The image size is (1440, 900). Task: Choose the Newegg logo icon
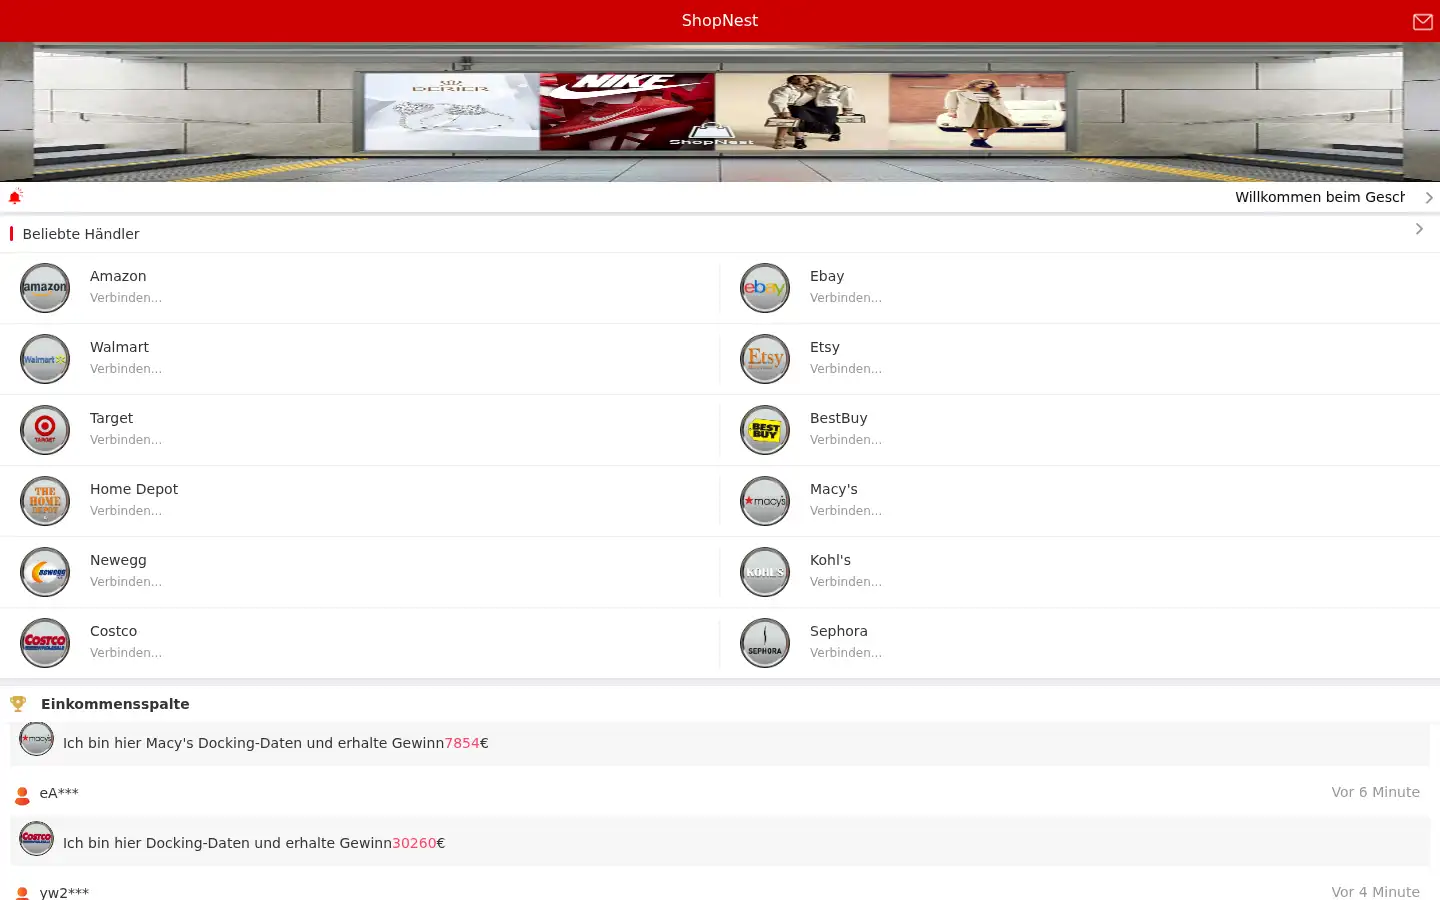click(x=45, y=572)
